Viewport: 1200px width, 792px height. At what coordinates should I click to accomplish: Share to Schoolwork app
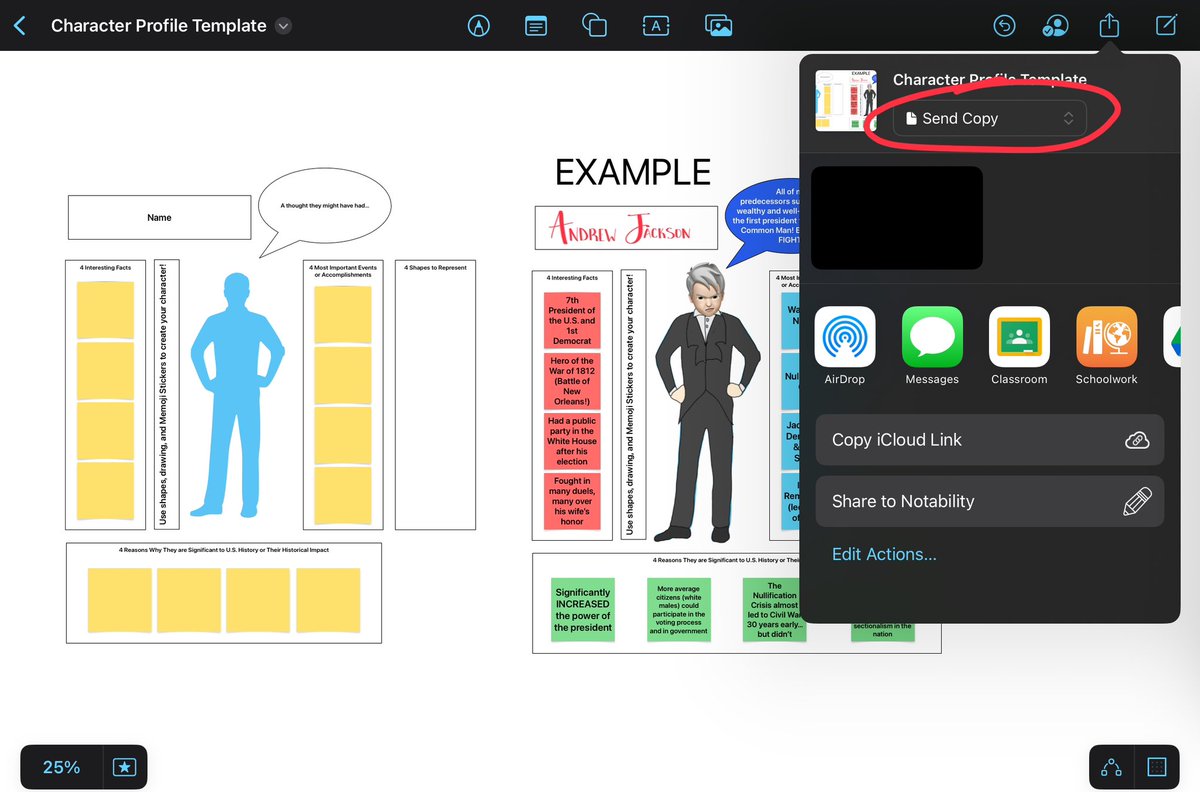[1106, 345]
